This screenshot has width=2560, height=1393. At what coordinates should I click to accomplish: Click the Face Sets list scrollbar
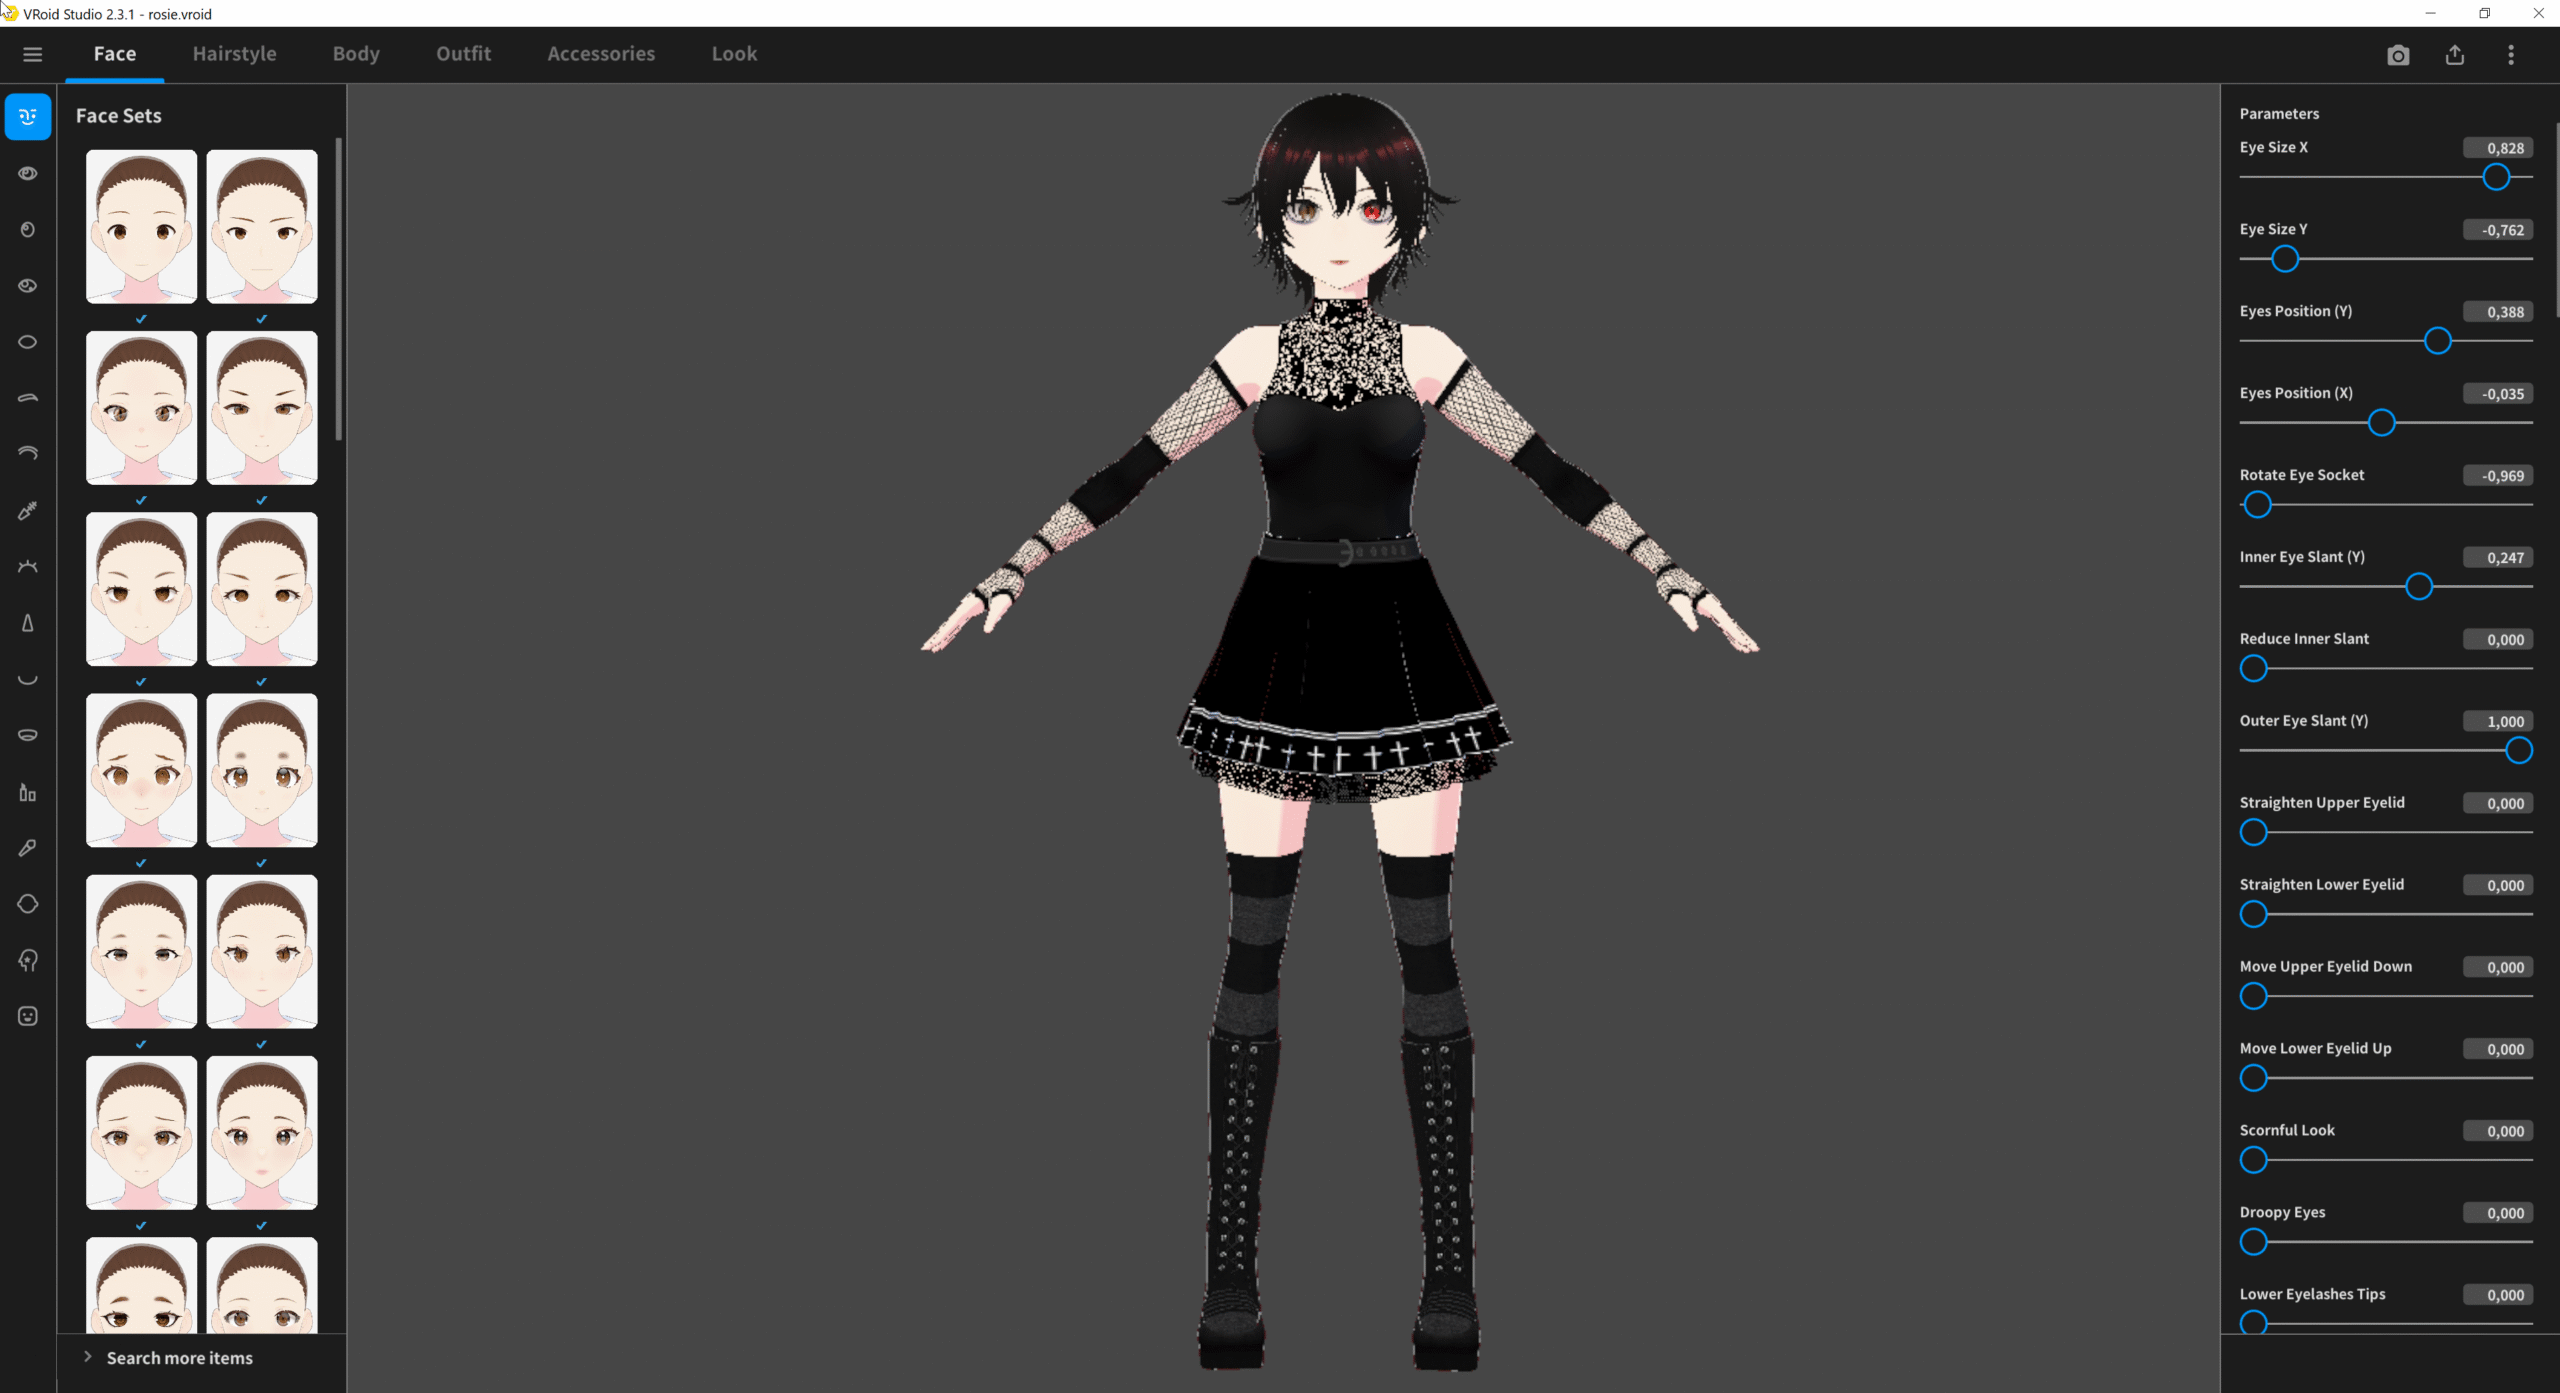tap(339, 290)
